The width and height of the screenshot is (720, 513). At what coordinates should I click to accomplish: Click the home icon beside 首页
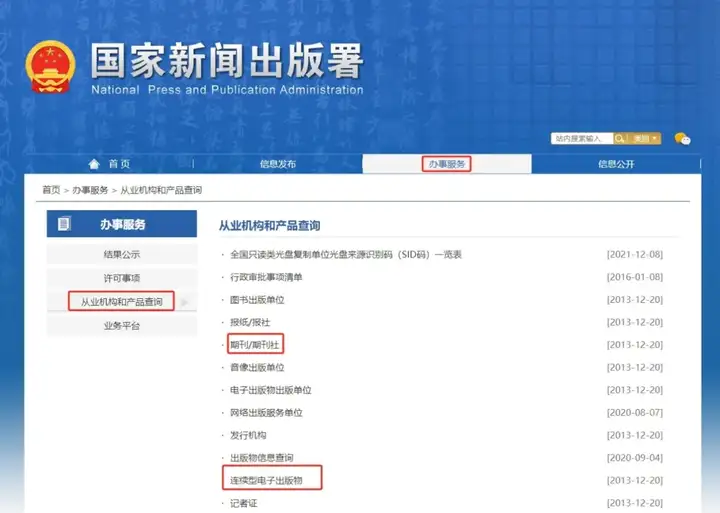(x=94, y=164)
